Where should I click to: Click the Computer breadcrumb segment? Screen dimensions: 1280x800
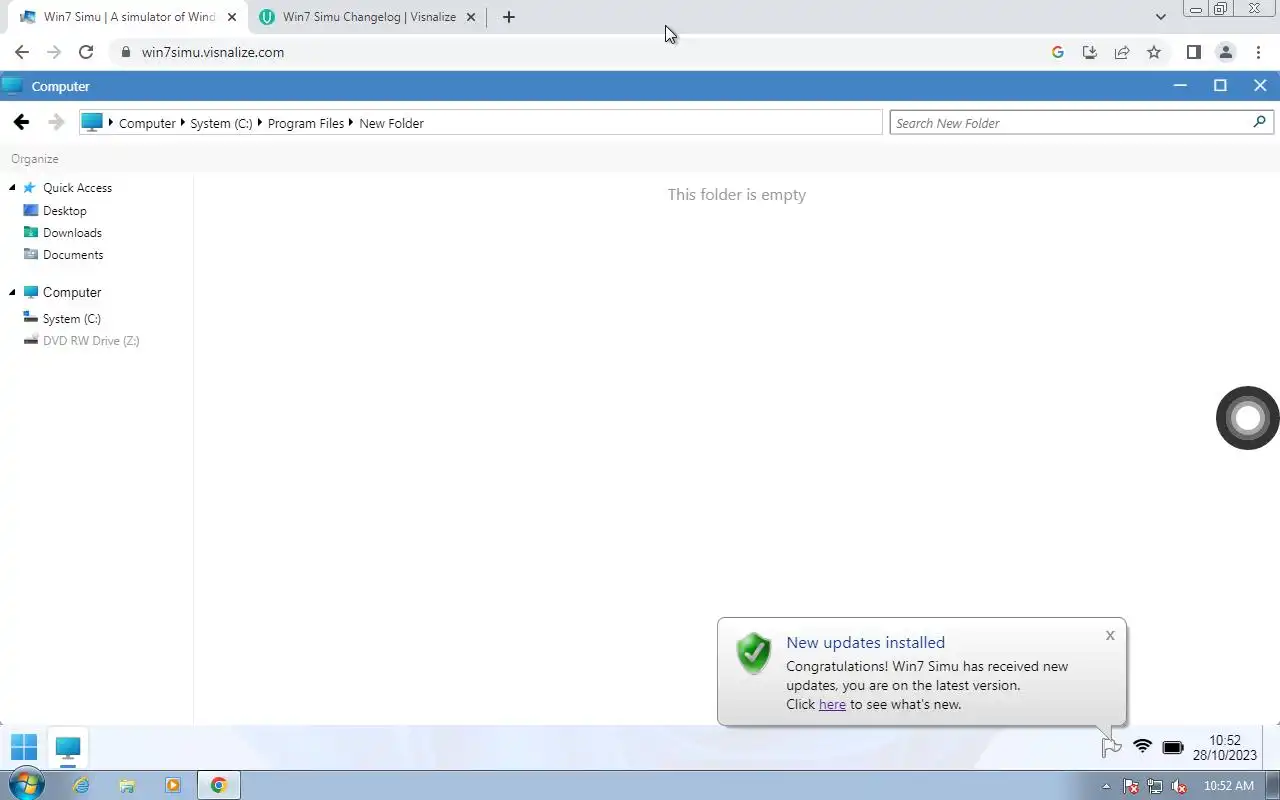[x=147, y=123]
